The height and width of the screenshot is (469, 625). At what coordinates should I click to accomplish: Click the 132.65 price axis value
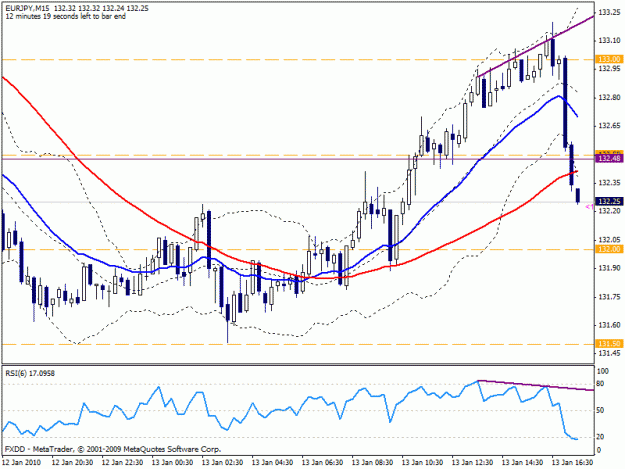(609, 126)
